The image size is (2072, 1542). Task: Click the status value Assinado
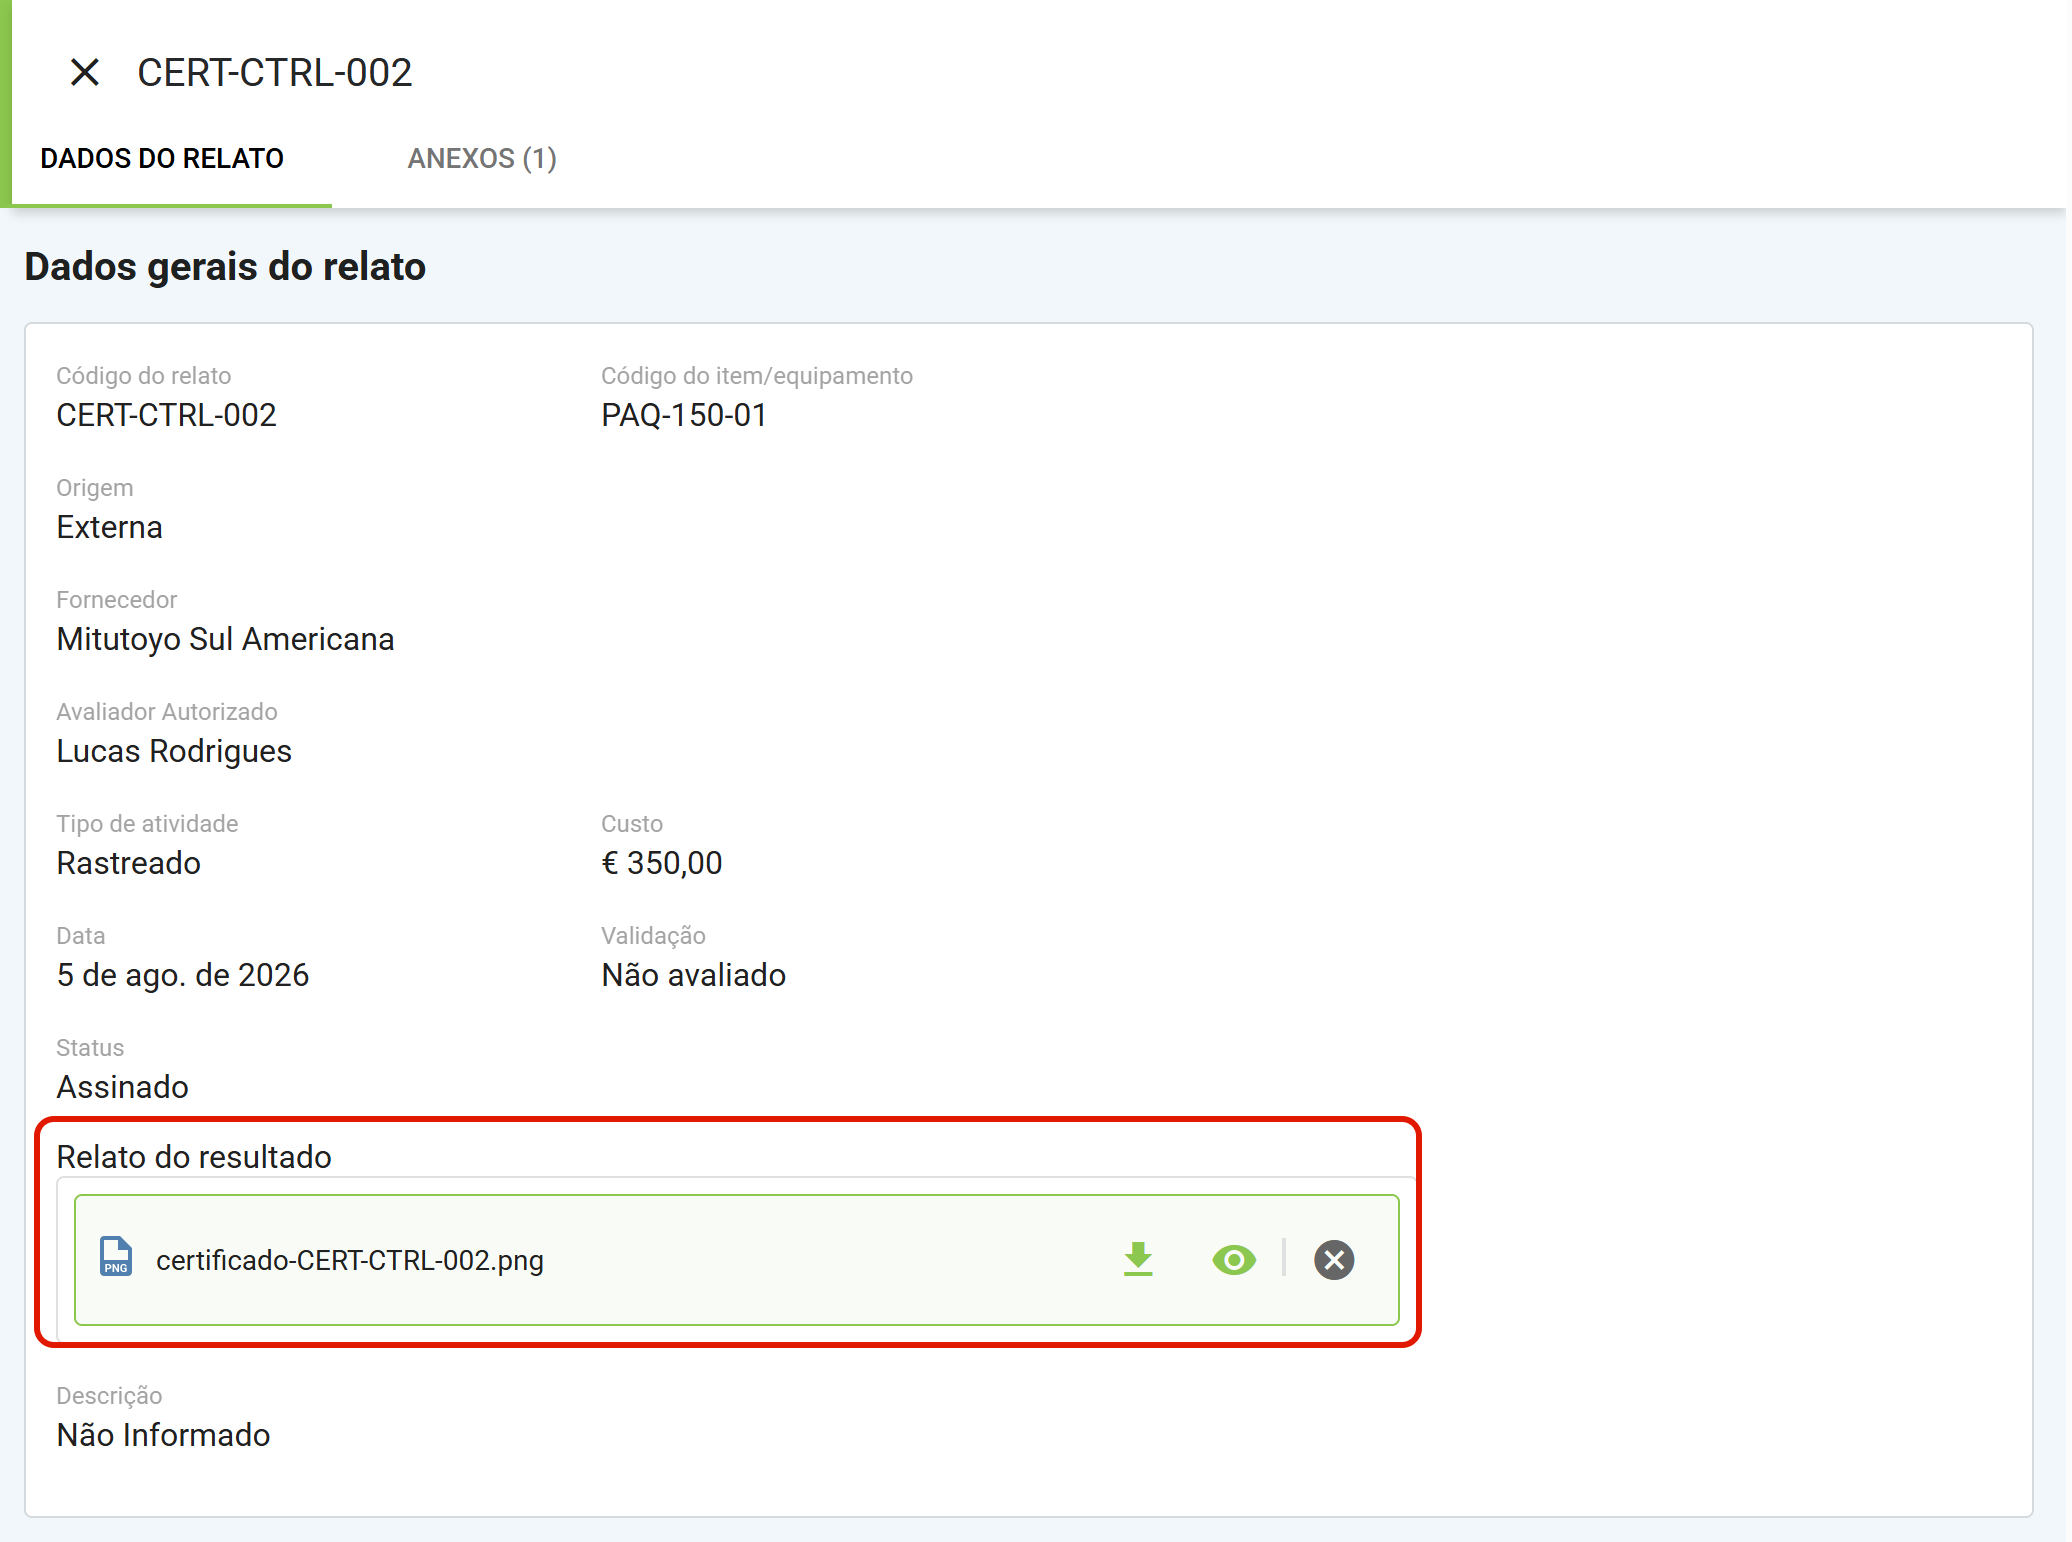tap(122, 1087)
